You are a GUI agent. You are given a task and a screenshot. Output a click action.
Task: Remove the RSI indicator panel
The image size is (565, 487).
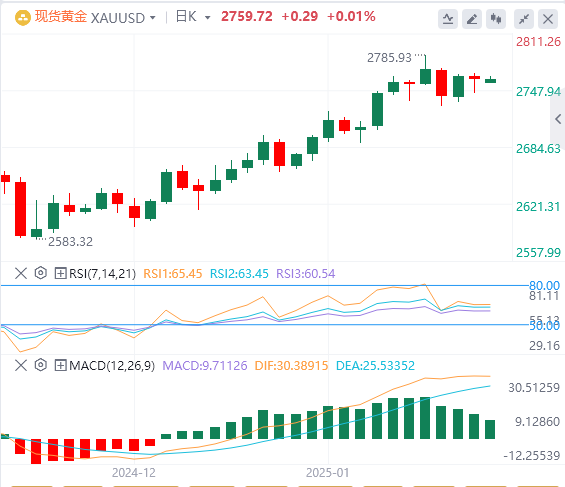(21, 273)
